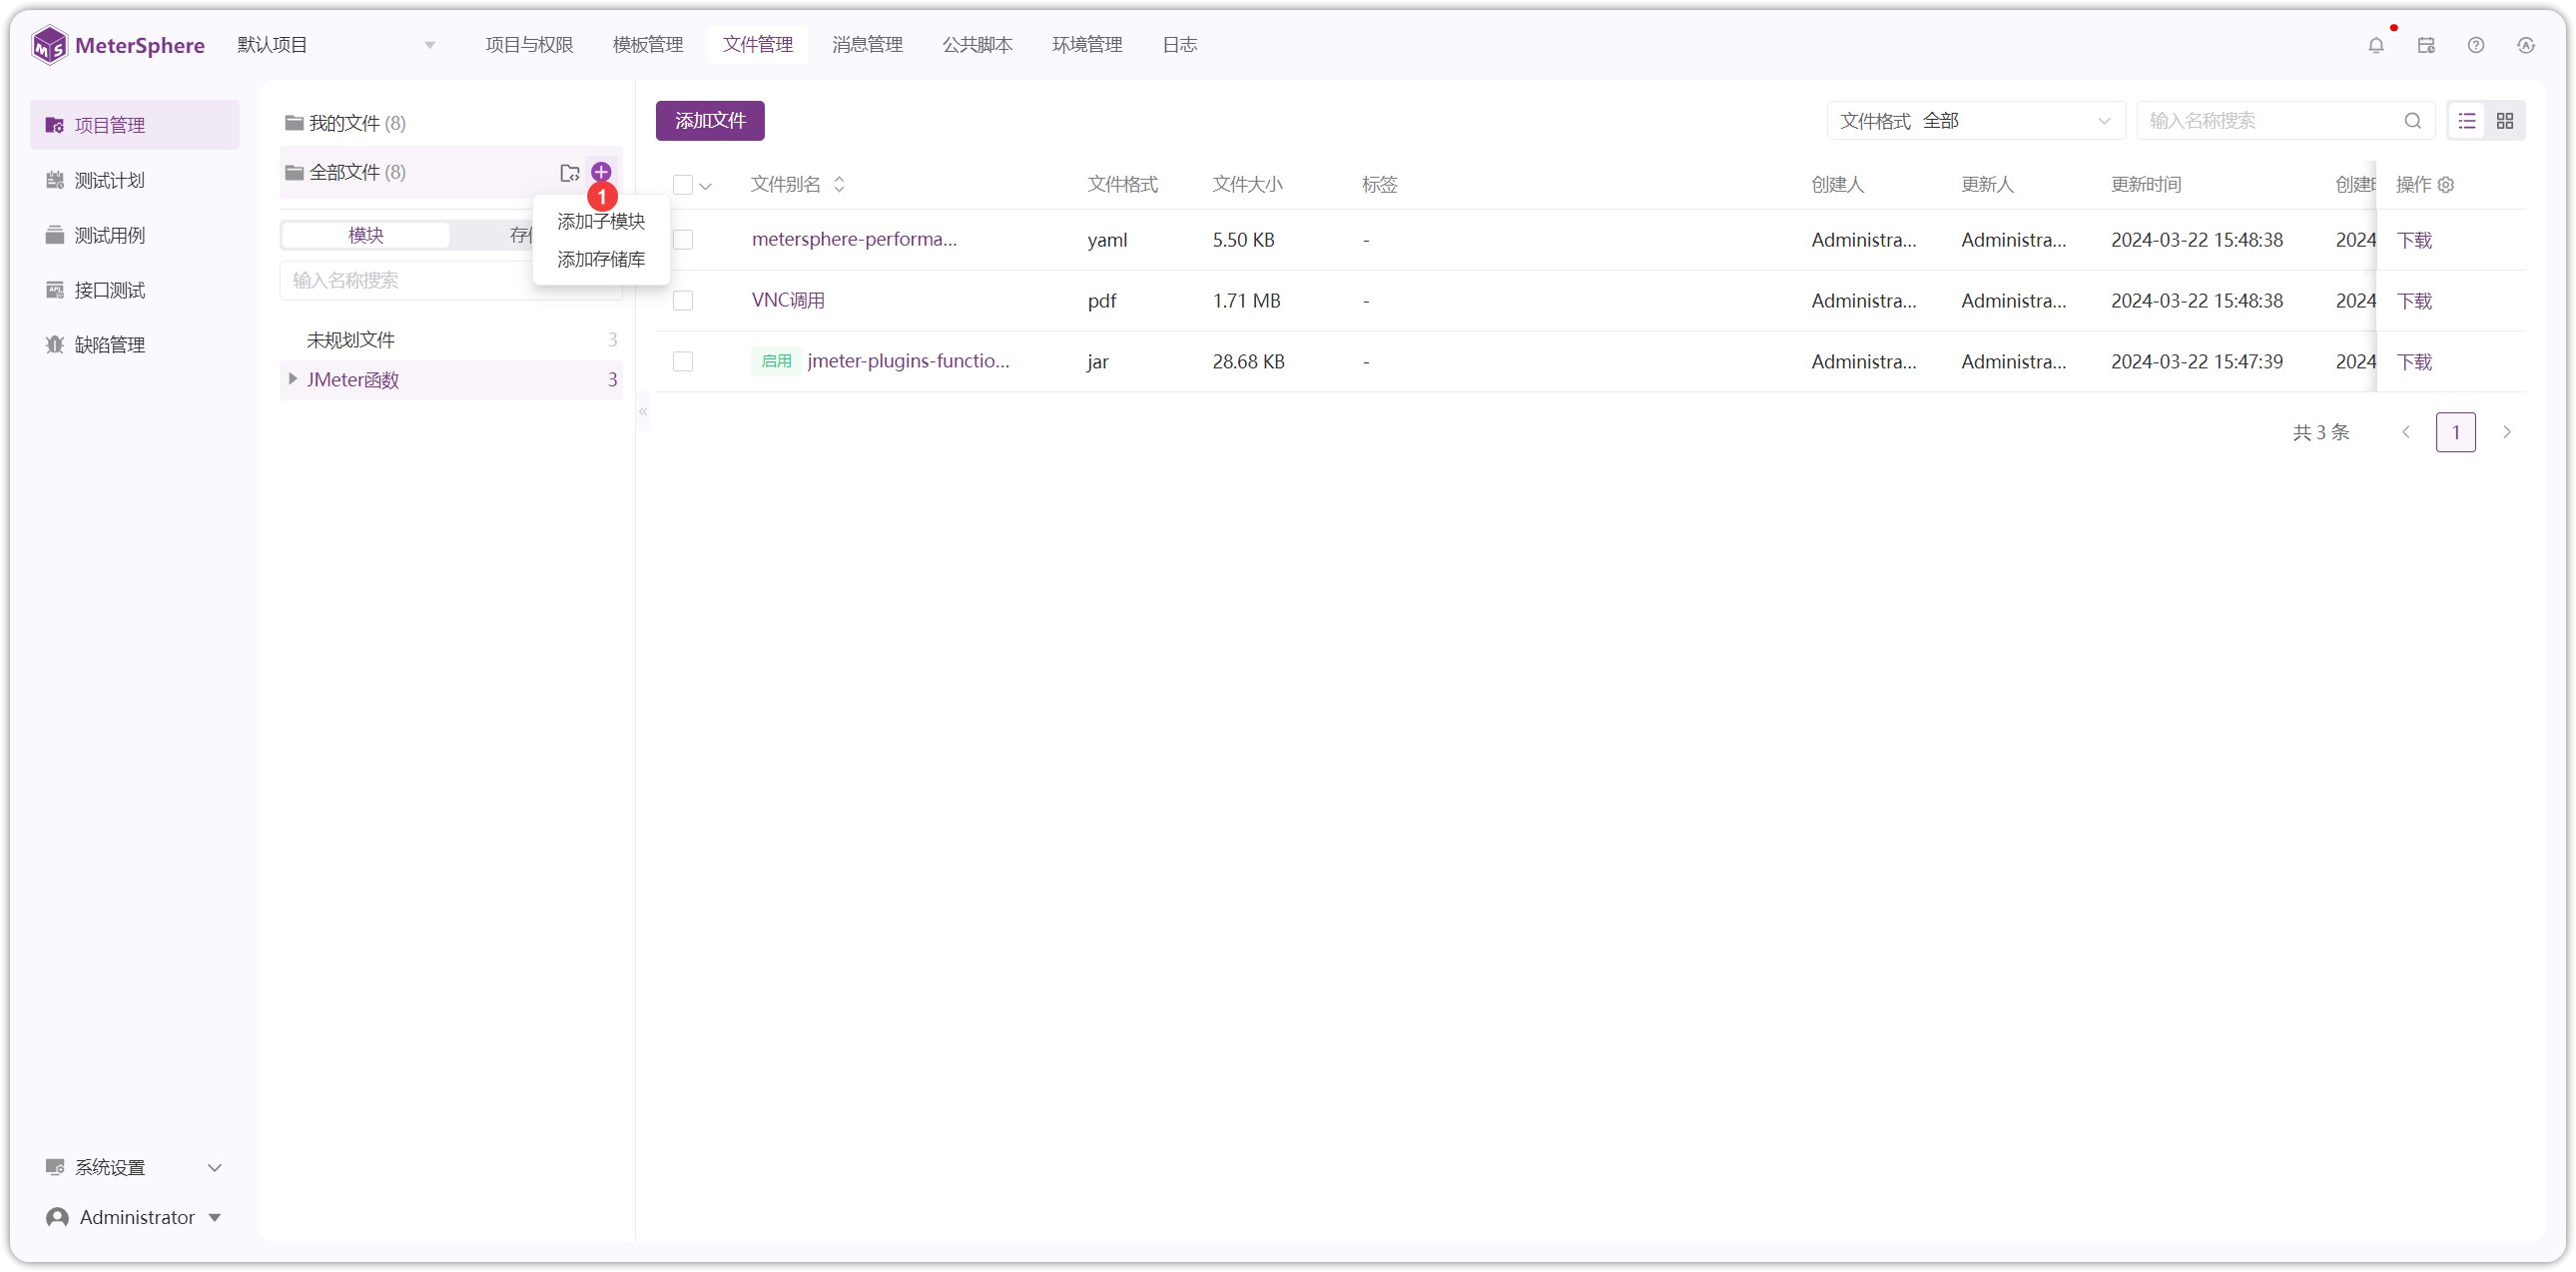Open the 项目与权限 top tab
The width and height of the screenshot is (2576, 1272).
click(529, 45)
